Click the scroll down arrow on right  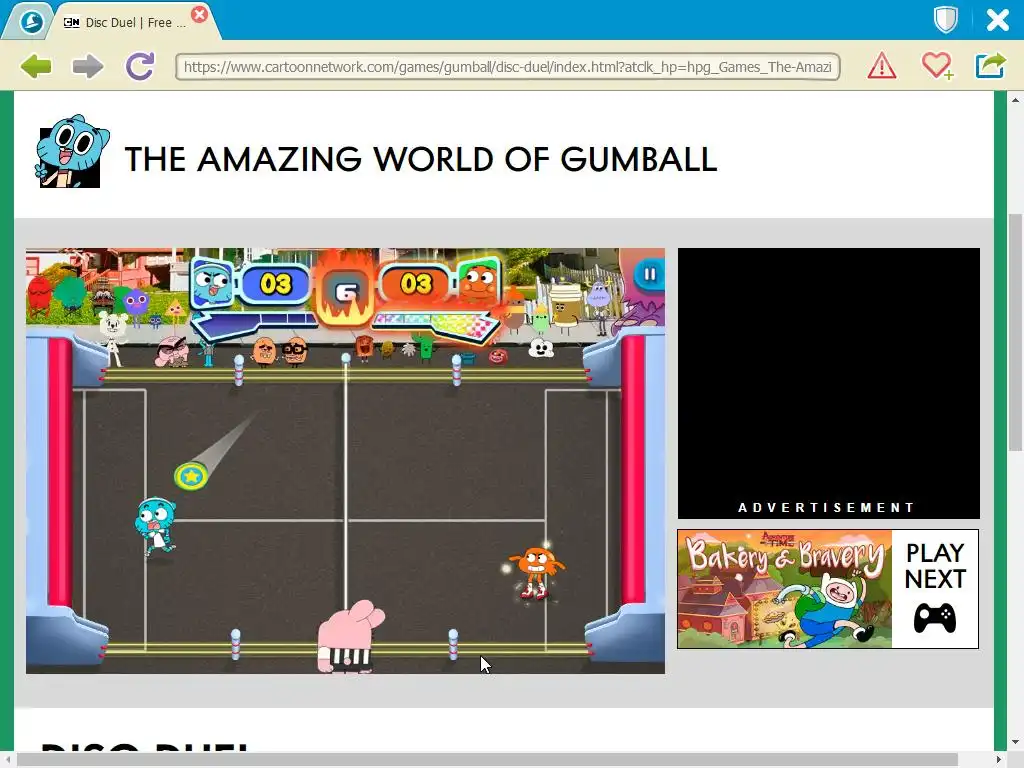(1015, 743)
